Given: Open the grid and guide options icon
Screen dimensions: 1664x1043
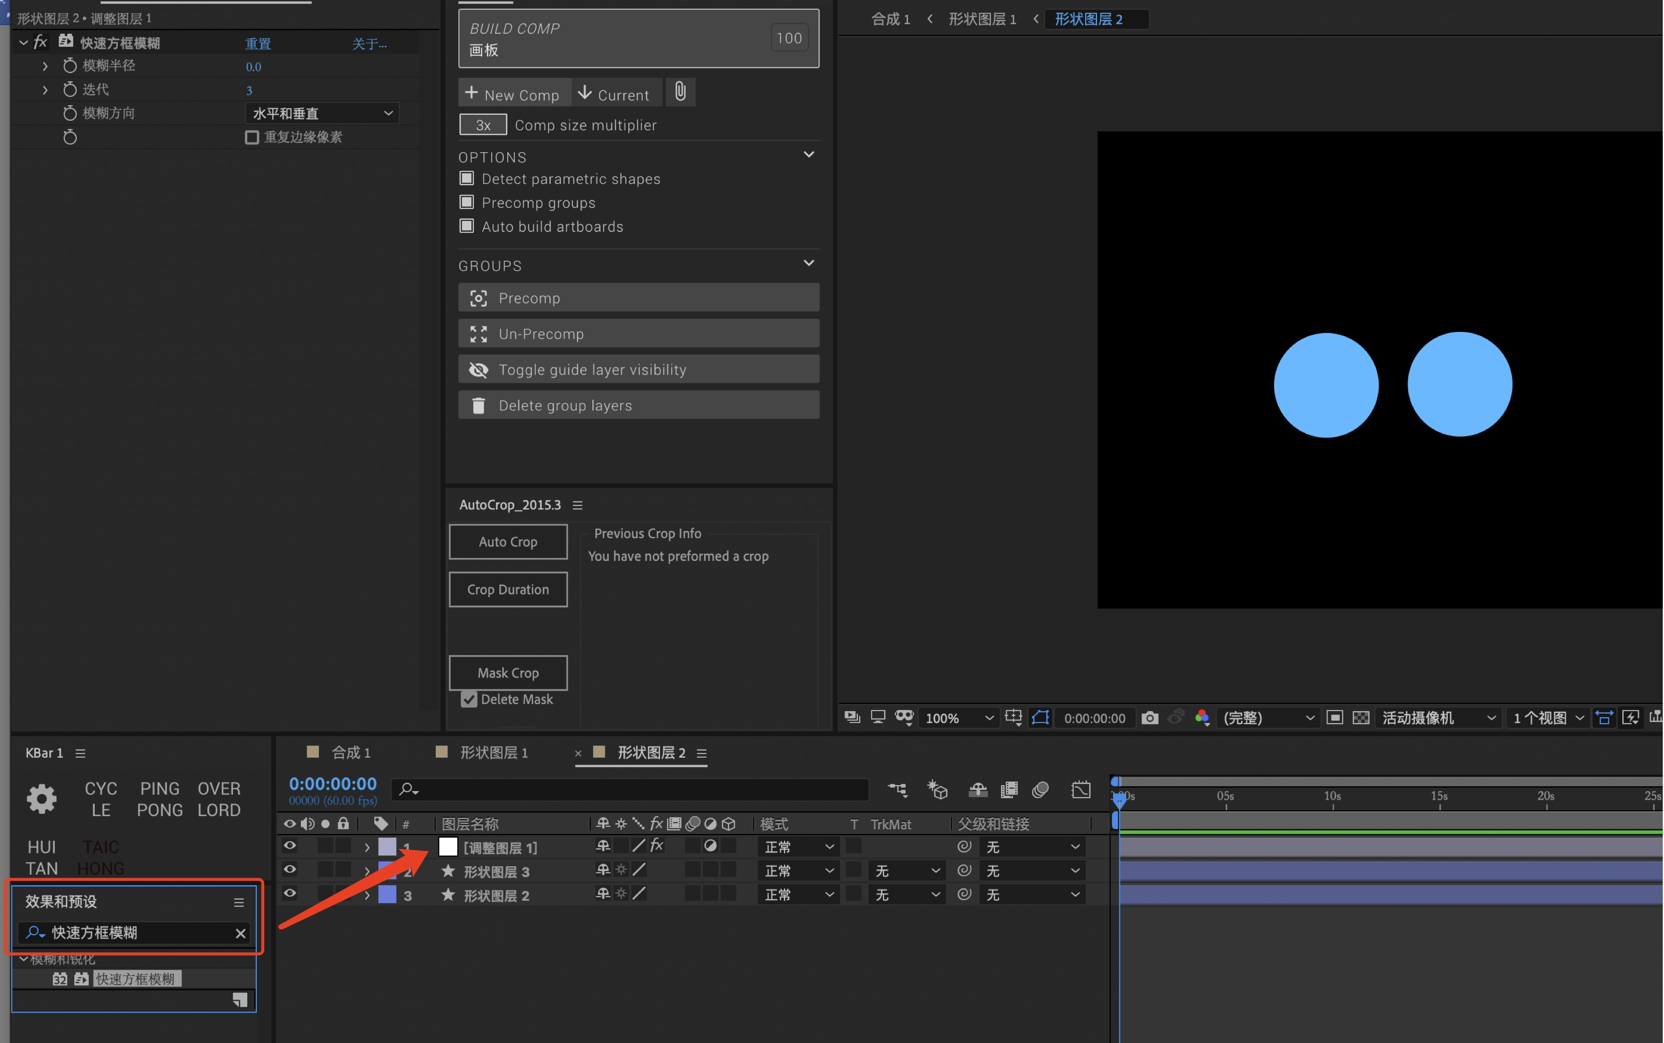Looking at the screenshot, I should point(1013,717).
